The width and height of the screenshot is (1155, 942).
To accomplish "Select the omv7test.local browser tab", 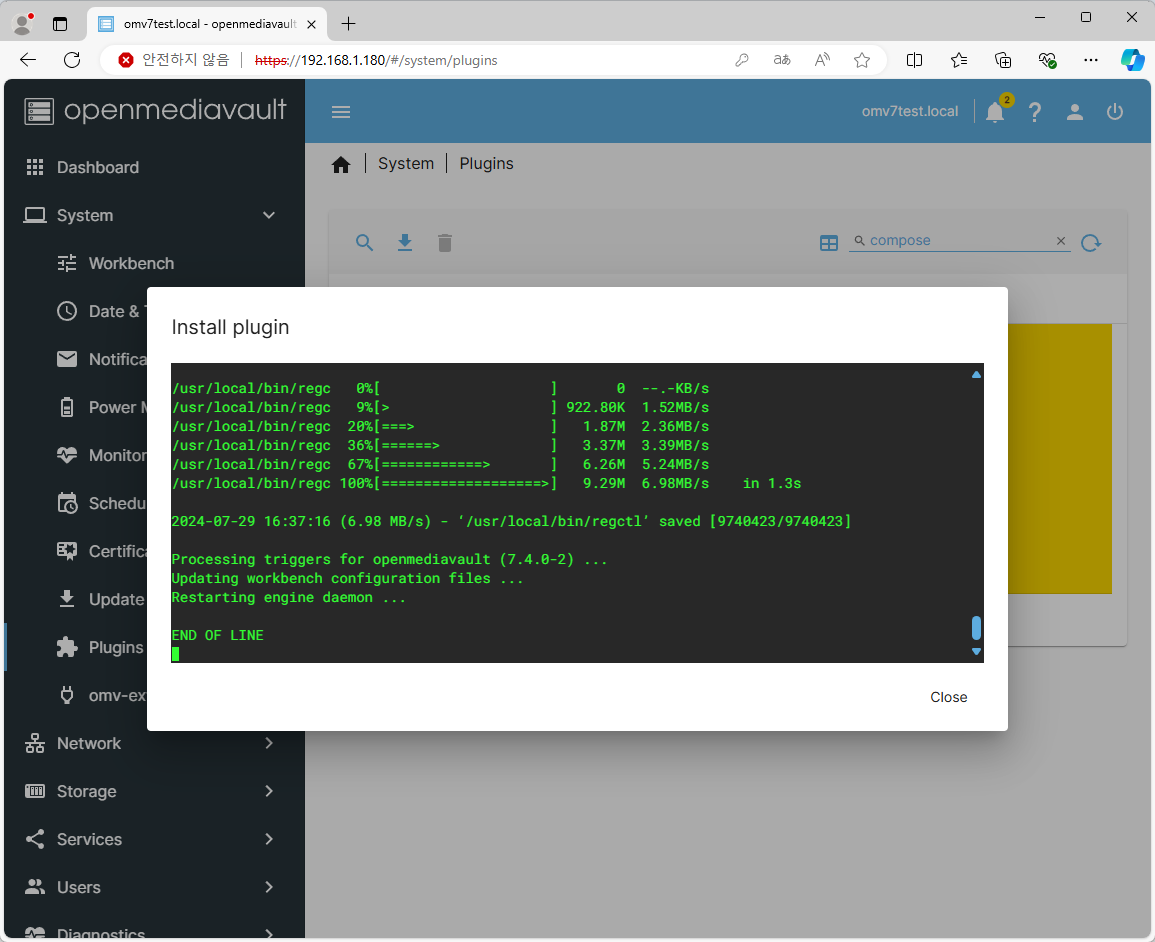I will tap(207, 24).
